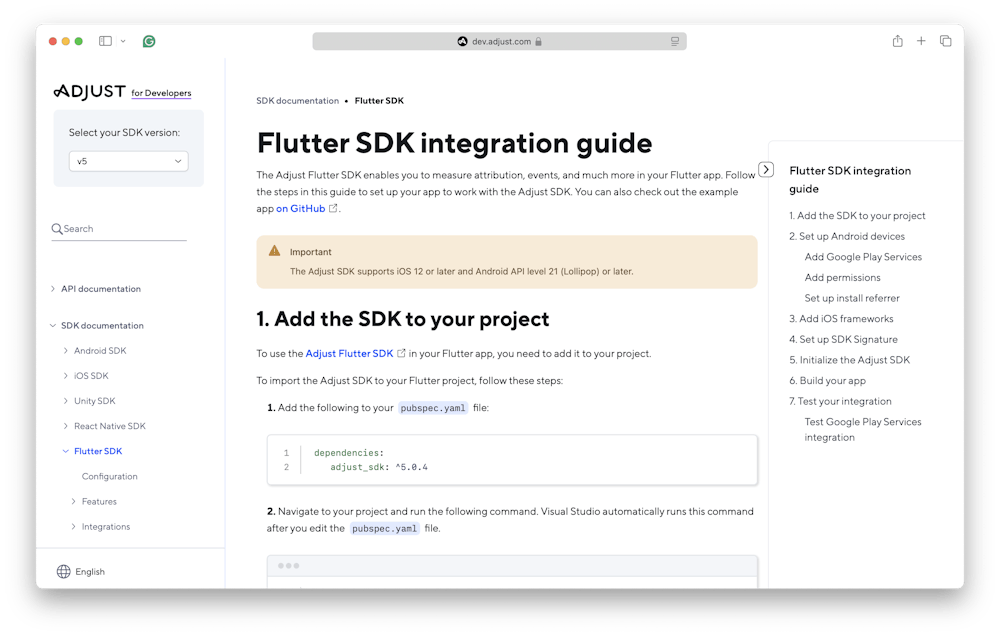Jump to 2. Set up Android devices
Screen dimensions: 1000x636
(x=847, y=236)
